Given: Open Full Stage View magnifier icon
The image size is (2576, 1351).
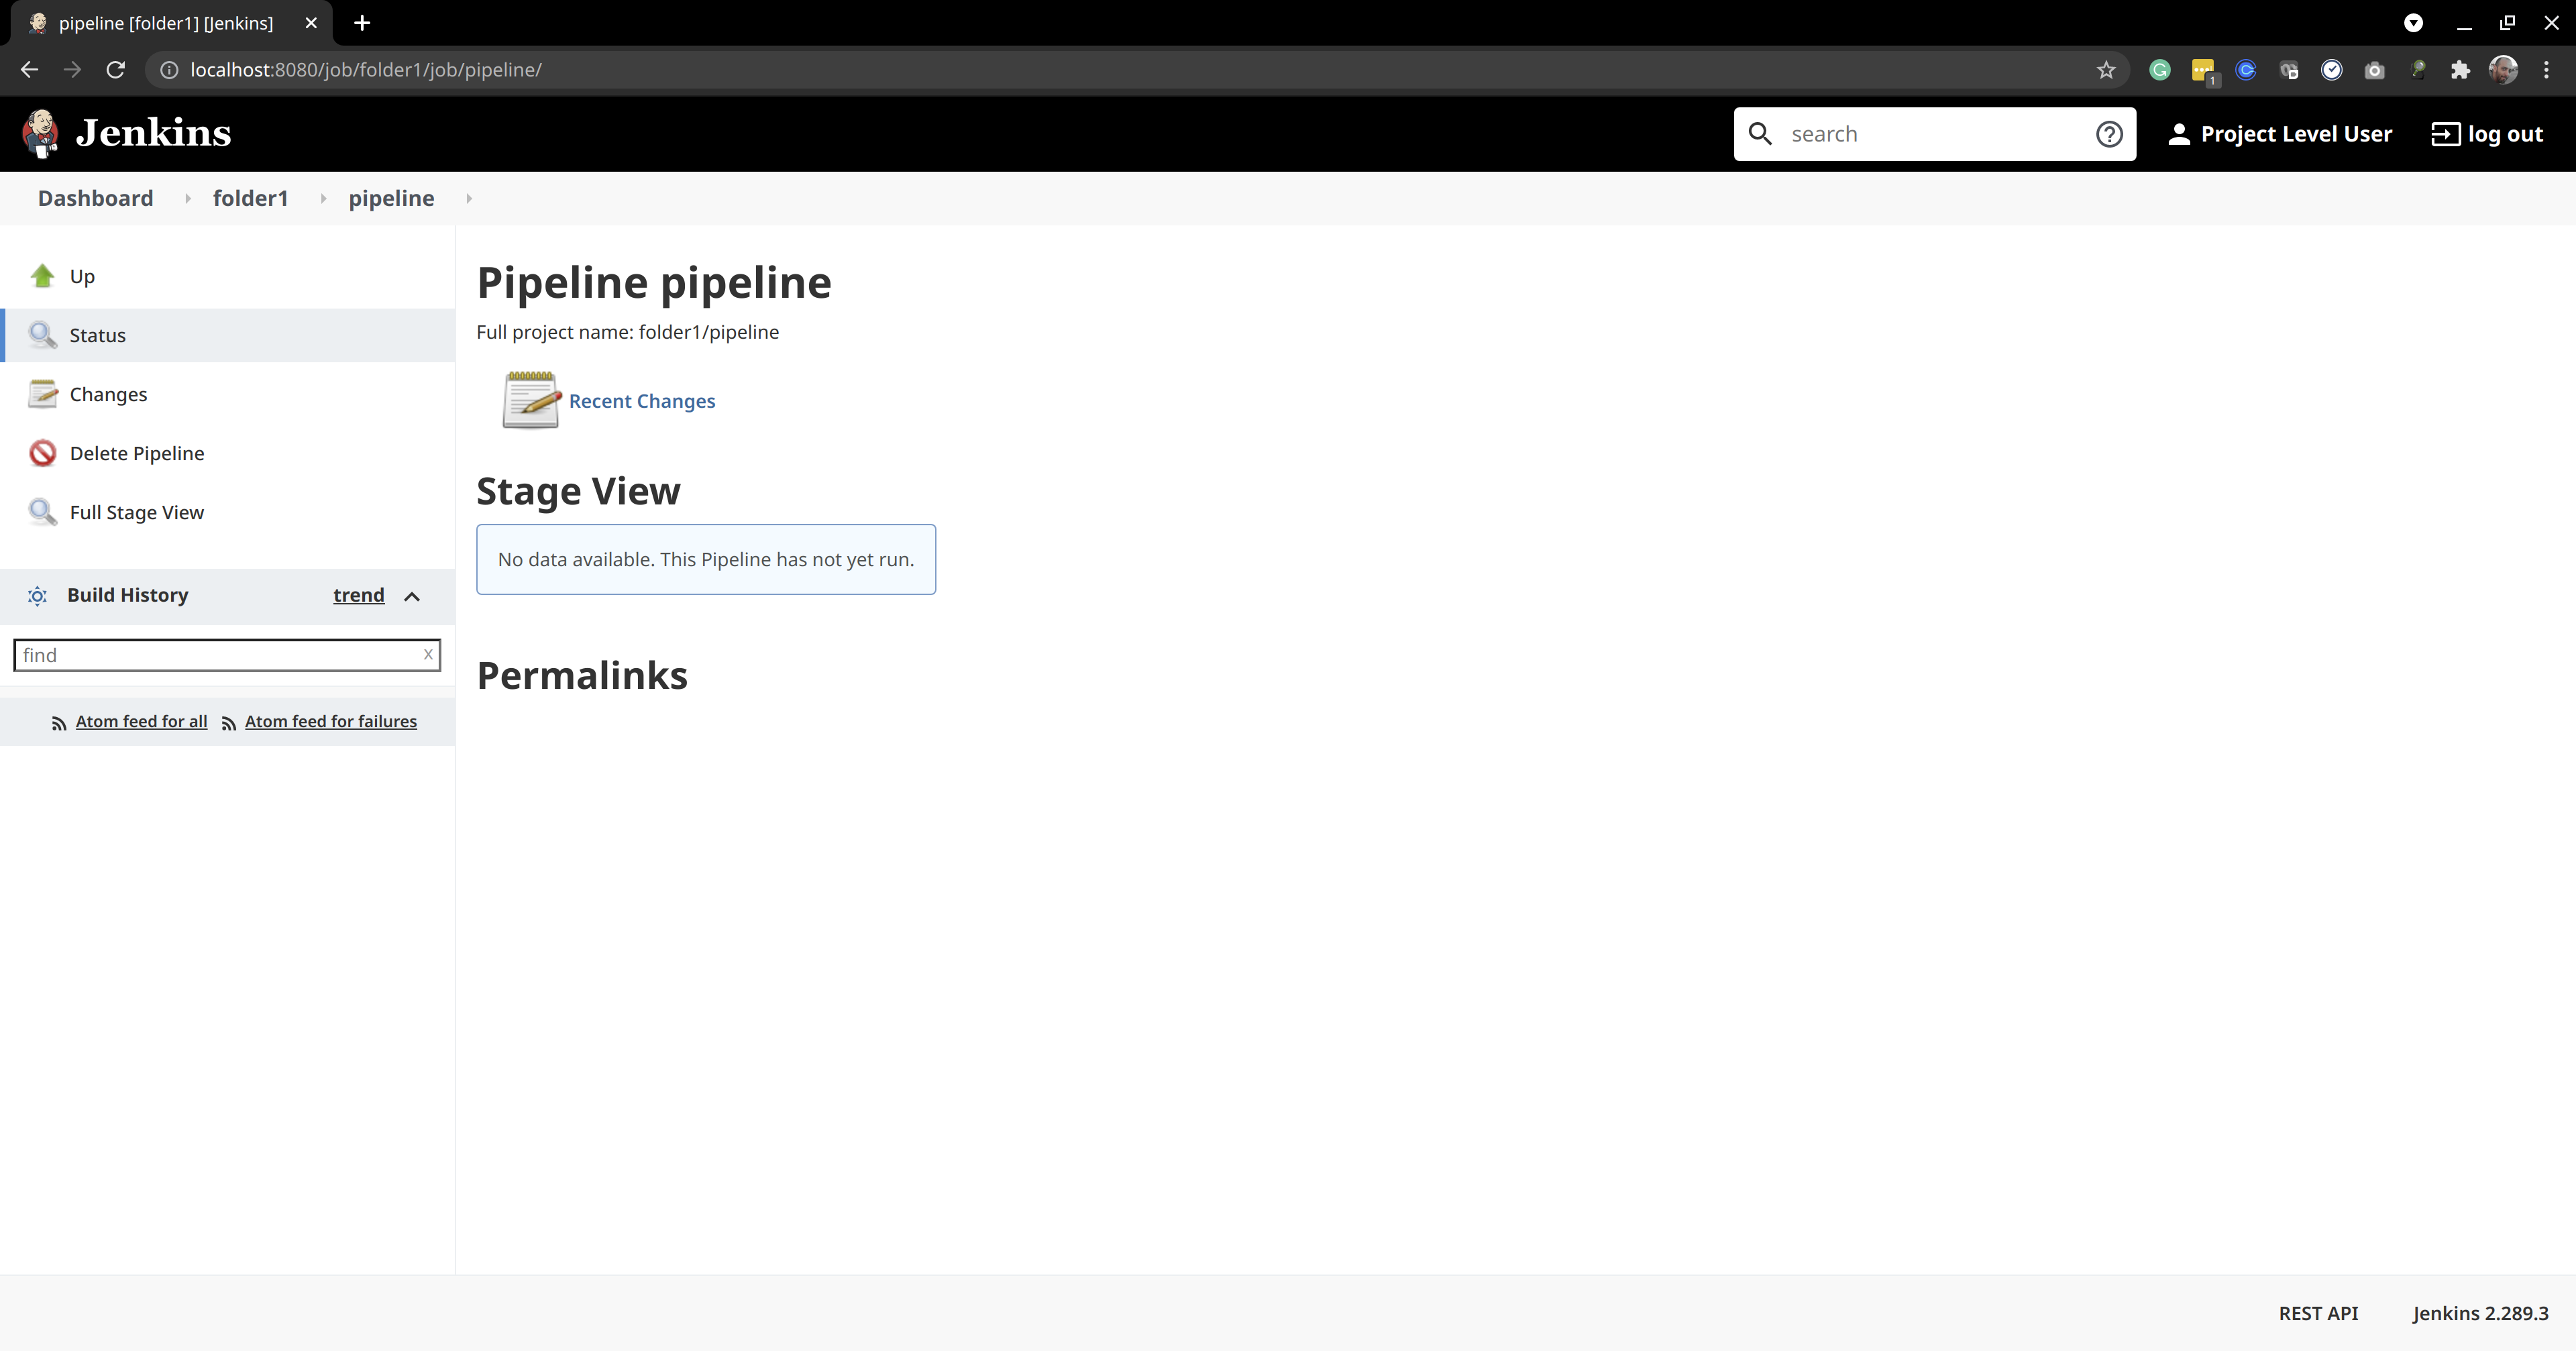Looking at the screenshot, I should click(x=42, y=511).
